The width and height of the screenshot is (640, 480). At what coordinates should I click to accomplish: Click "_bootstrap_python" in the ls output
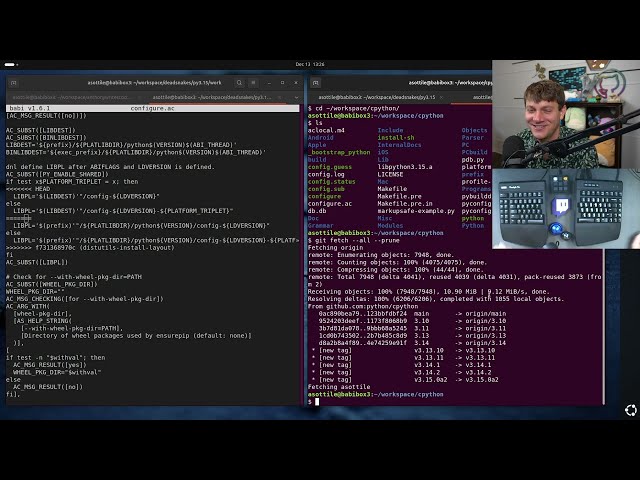click(339, 152)
